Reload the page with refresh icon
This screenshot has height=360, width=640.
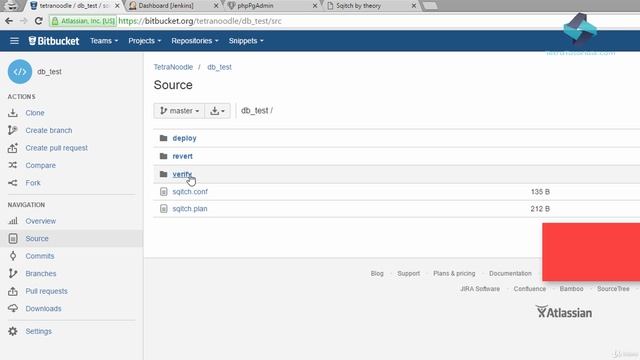(x=38, y=21)
